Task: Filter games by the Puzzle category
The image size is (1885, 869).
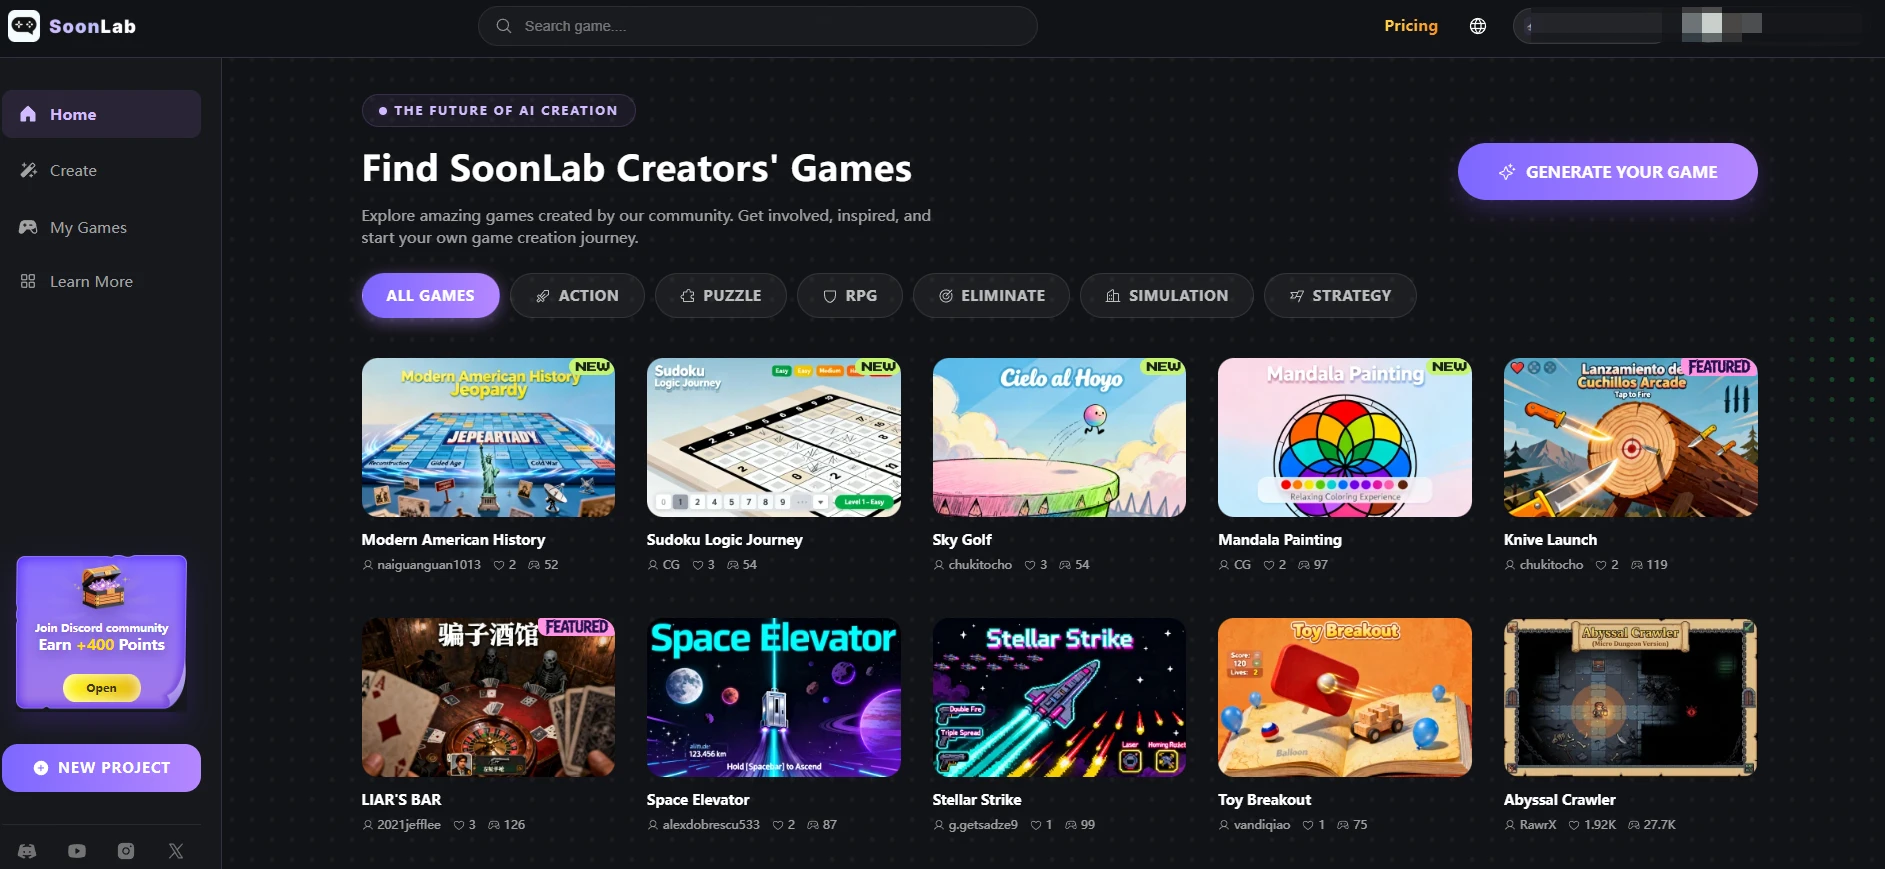Action: click(720, 296)
